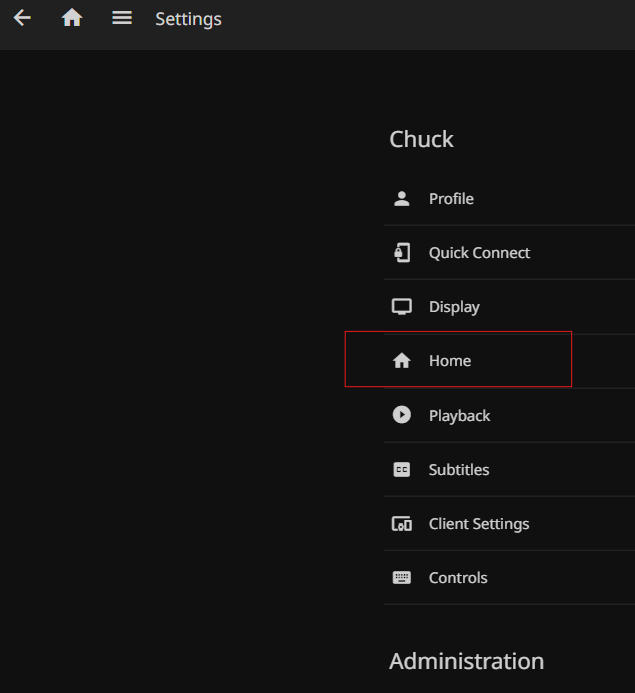Click the back arrow in the header
The width and height of the screenshot is (635, 693).
22,18
